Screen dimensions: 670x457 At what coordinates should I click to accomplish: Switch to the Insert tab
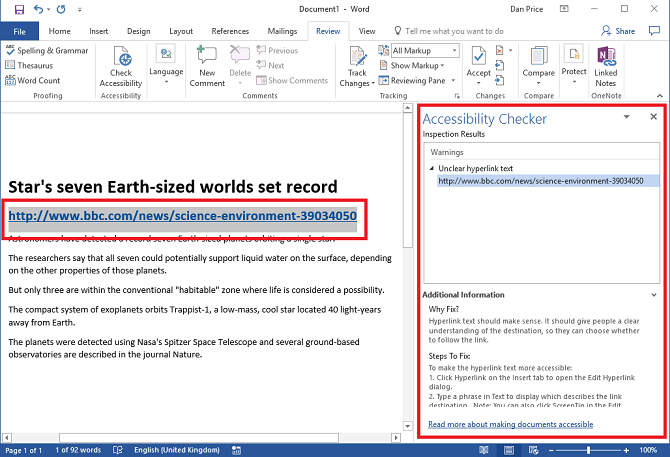coord(98,31)
